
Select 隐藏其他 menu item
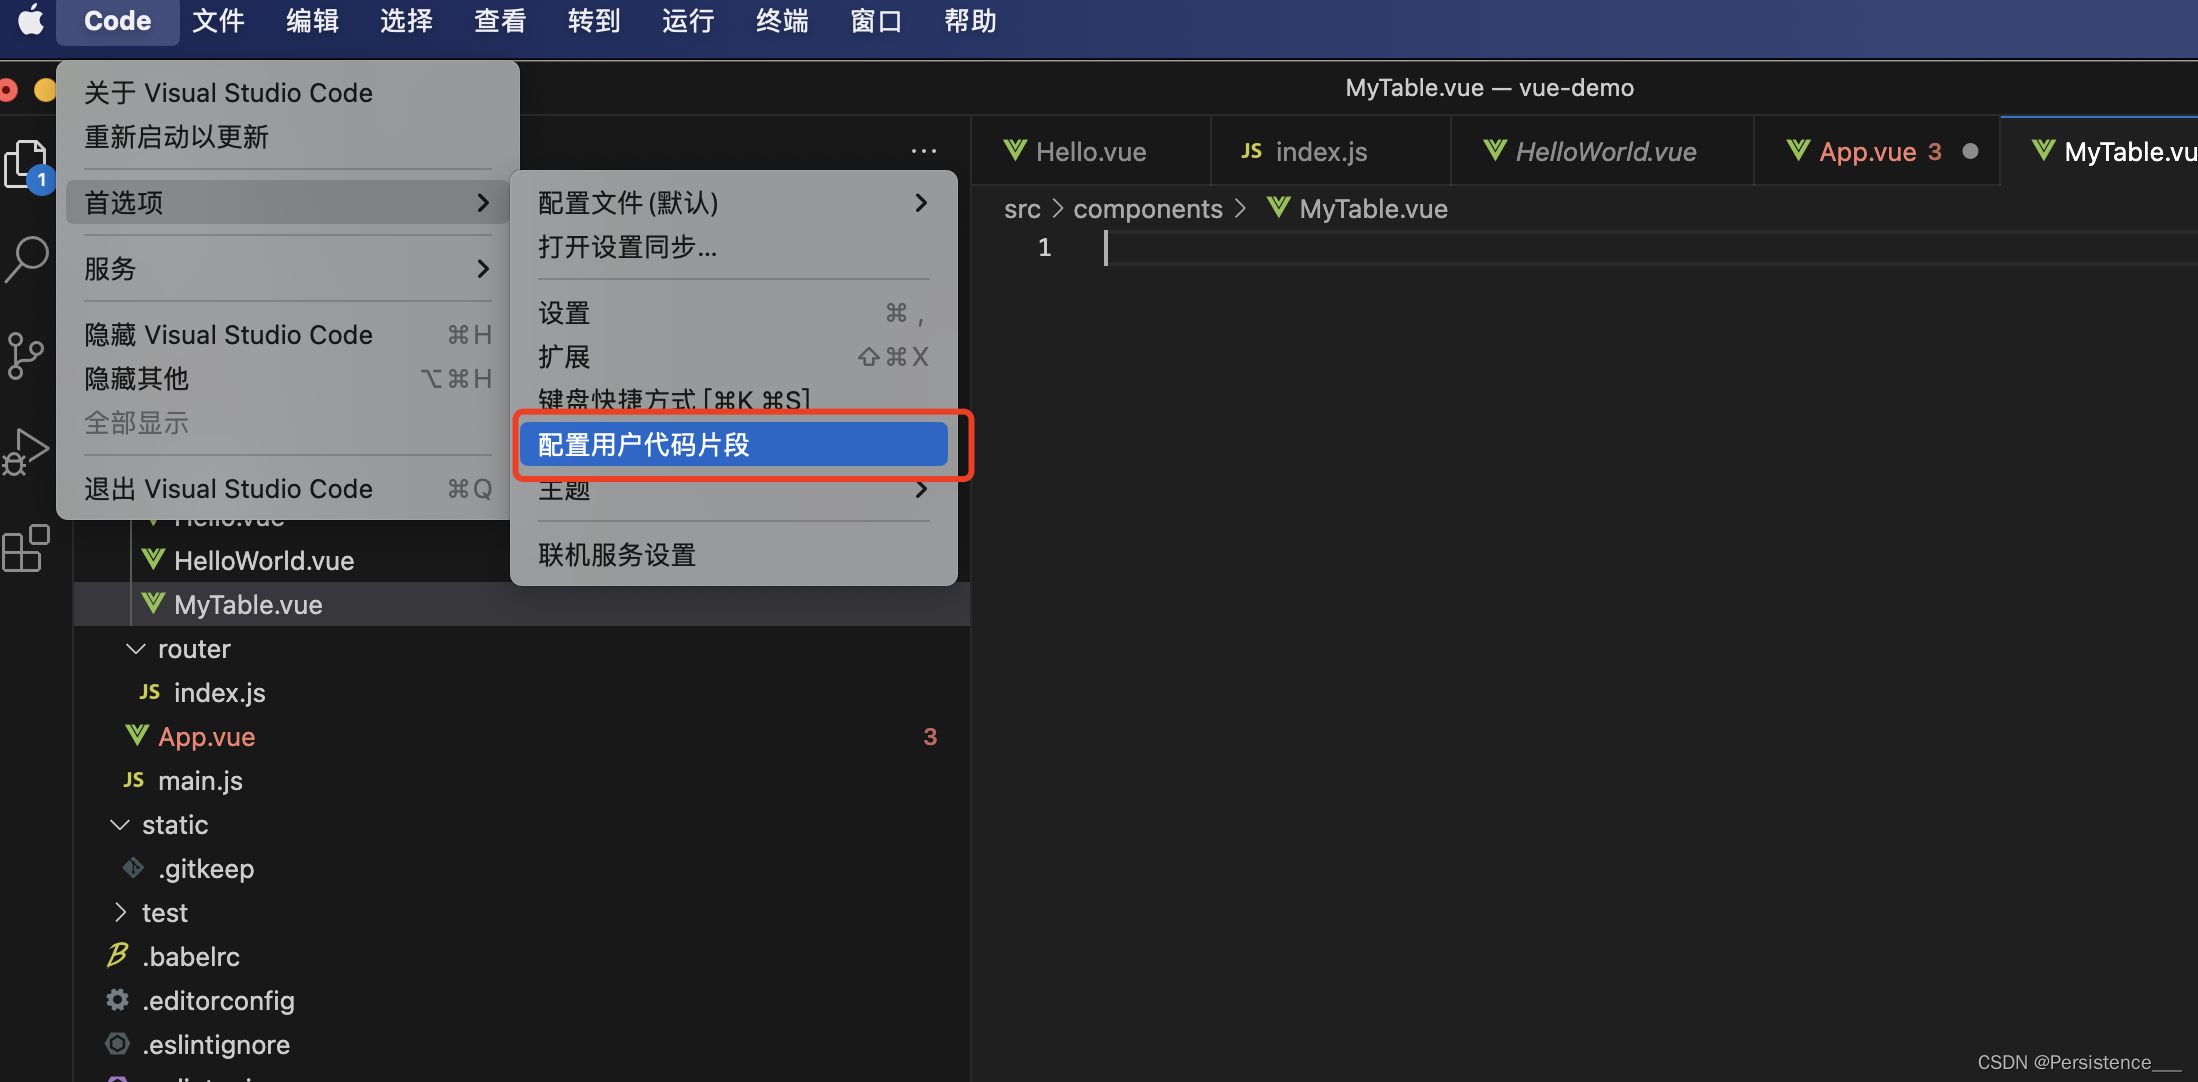(x=287, y=378)
